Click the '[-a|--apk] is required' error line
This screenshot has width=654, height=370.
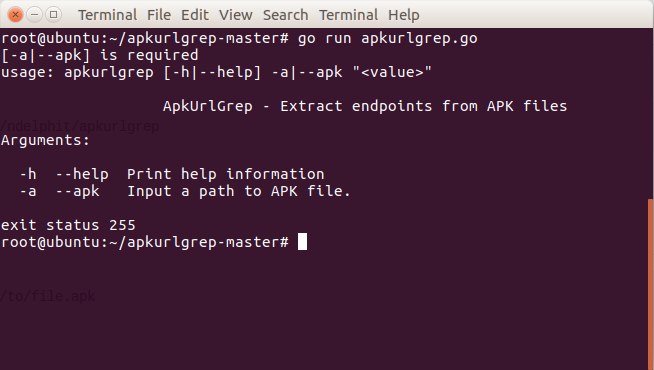tap(100, 55)
